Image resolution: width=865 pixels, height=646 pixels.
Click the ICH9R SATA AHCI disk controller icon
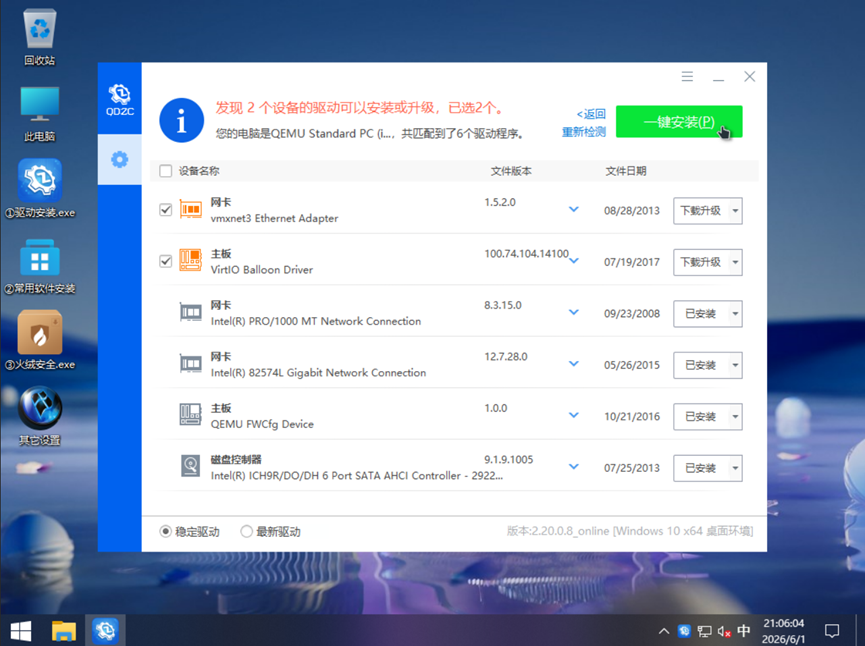(x=190, y=467)
